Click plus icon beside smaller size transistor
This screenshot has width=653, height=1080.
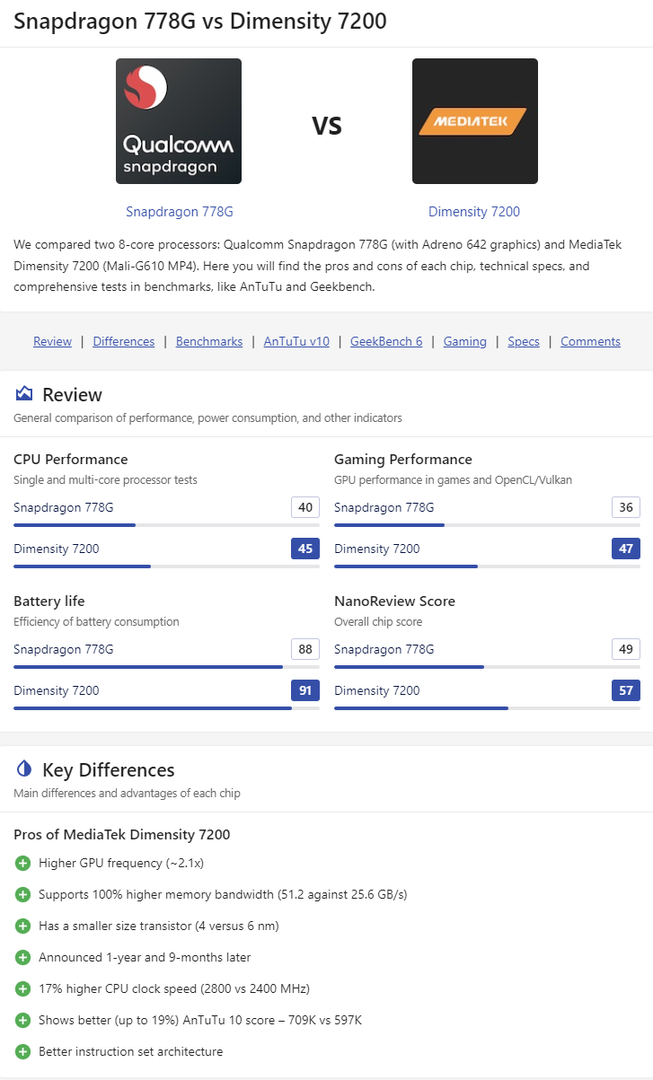[x=23, y=926]
